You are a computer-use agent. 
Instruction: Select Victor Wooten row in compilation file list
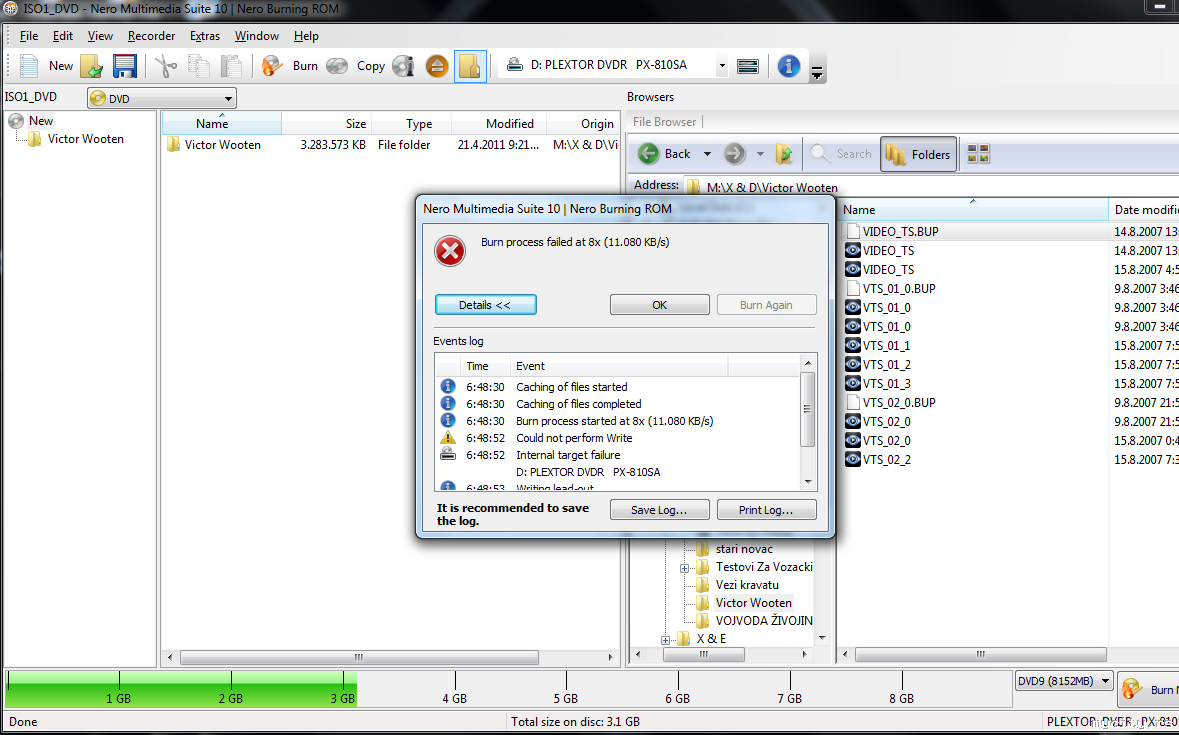(x=390, y=144)
